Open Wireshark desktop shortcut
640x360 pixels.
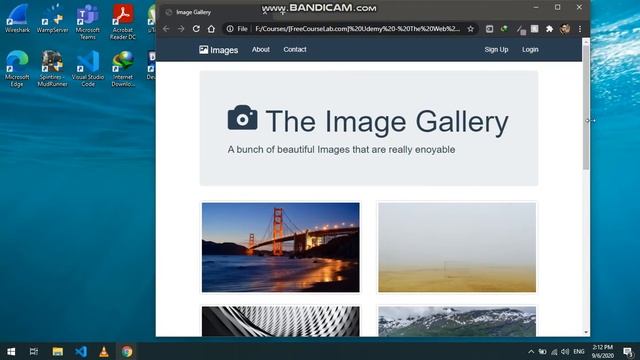[18, 18]
